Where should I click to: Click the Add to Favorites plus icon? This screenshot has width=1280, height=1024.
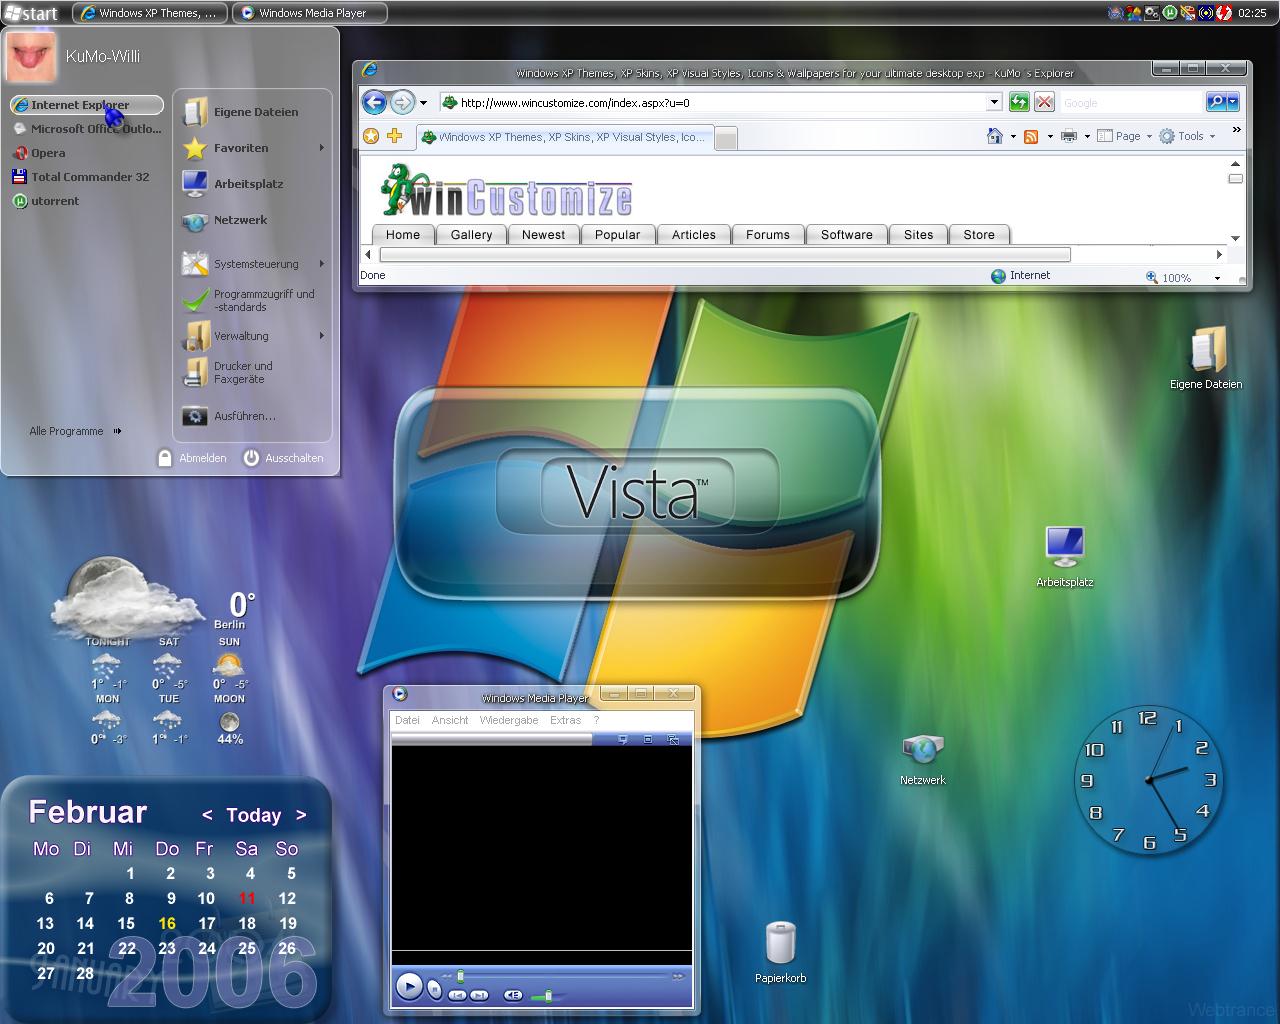point(394,136)
